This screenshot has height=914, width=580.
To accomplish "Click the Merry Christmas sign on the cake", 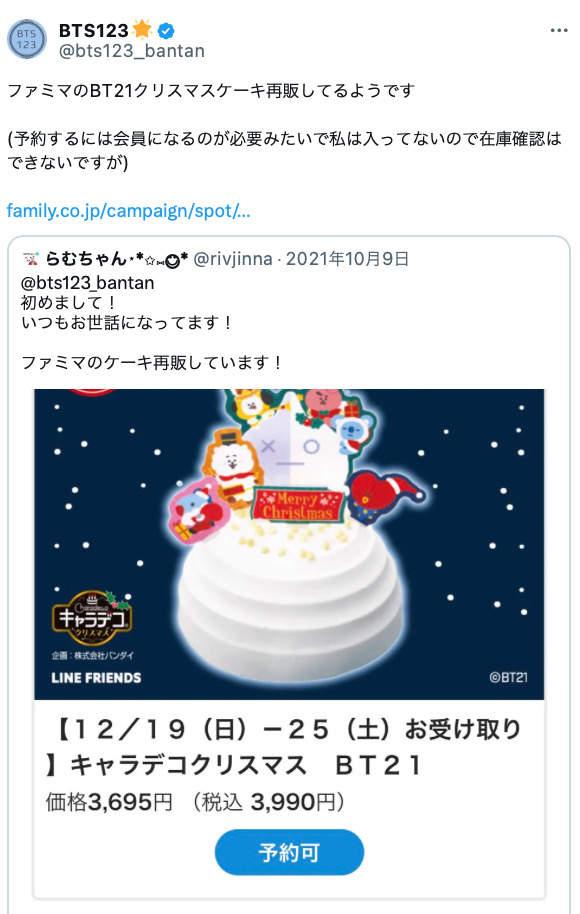I will click(x=299, y=505).
